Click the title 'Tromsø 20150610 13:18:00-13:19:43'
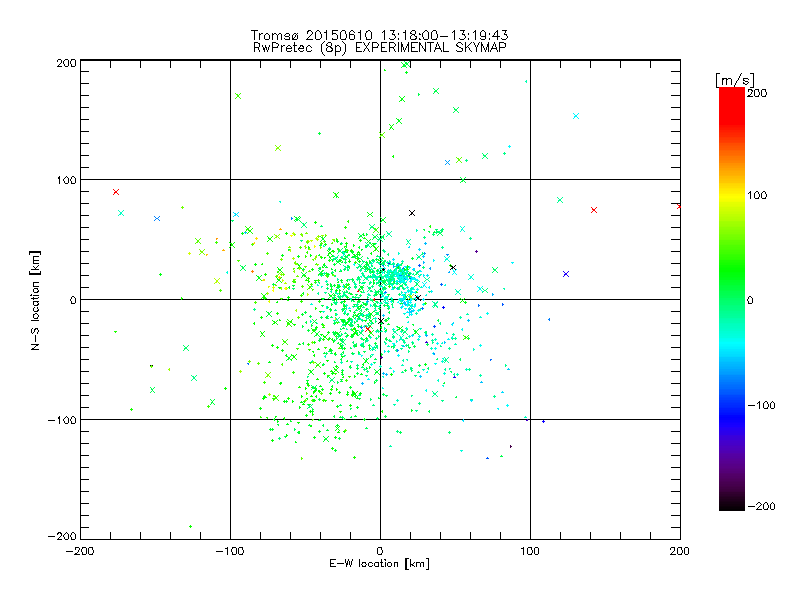Viewport: 800px width, 600px height. pos(379,35)
